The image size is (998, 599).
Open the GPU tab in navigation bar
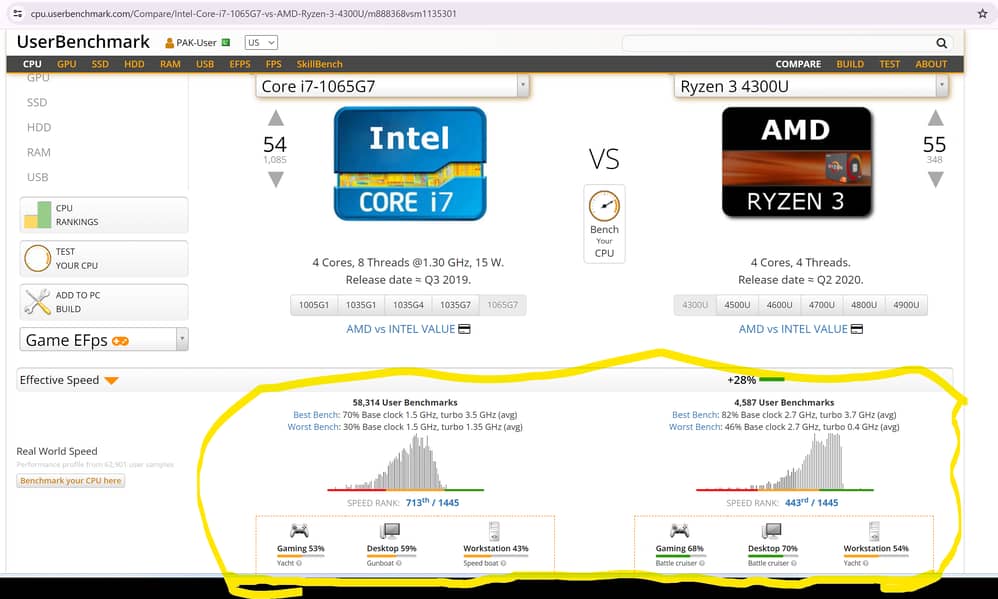point(66,64)
